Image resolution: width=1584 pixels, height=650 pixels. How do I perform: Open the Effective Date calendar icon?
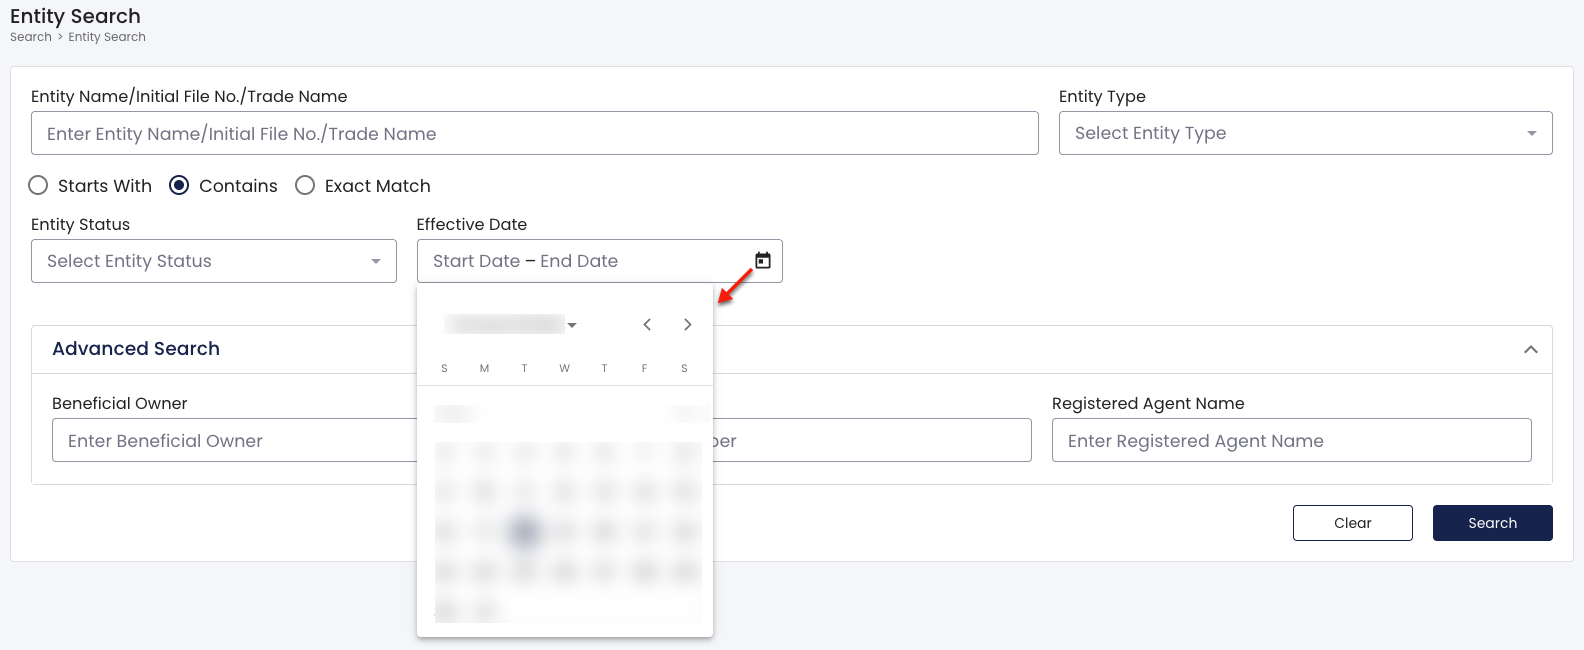point(763,261)
